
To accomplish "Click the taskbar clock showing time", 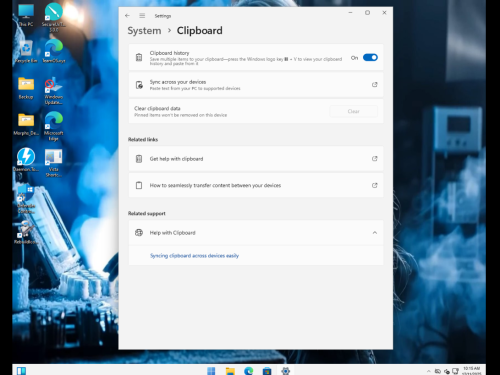I will [x=471, y=371].
